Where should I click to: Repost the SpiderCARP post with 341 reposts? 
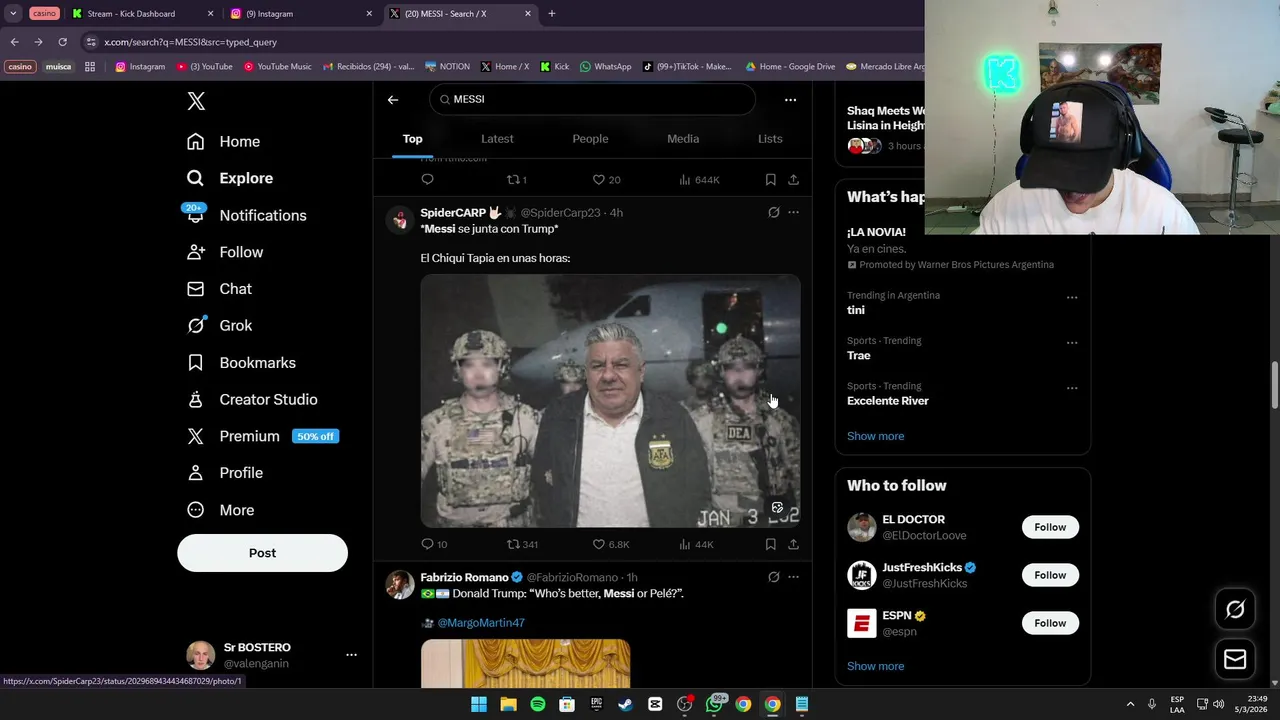pos(522,544)
